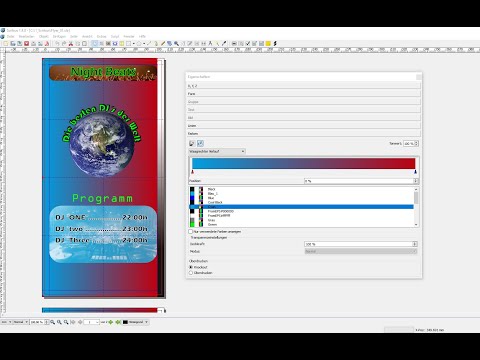
Task: Select the Zoom magnifier tool in the toolbar
Action: coord(176,43)
